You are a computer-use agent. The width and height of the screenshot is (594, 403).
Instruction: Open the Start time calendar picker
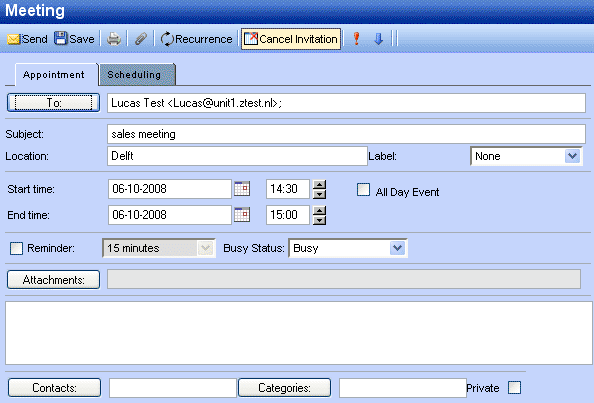(x=242, y=189)
